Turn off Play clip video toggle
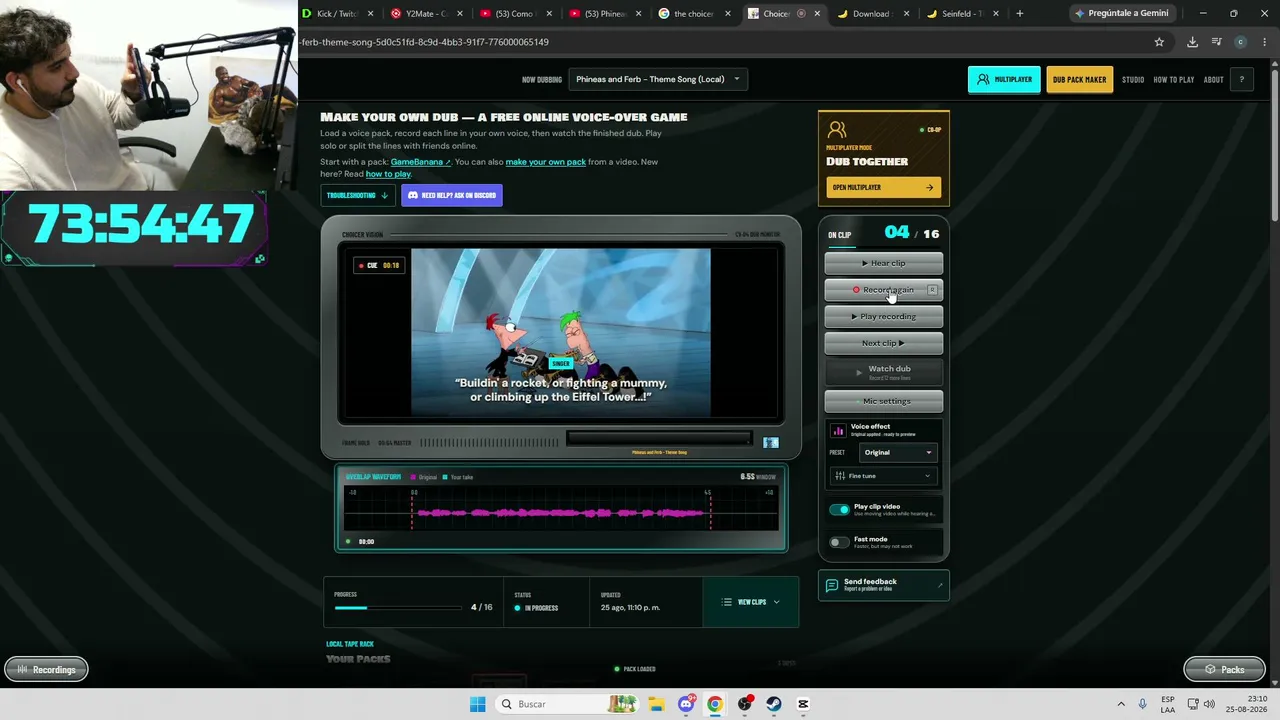Screen dimensions: 1280x720 pos(839,509)
